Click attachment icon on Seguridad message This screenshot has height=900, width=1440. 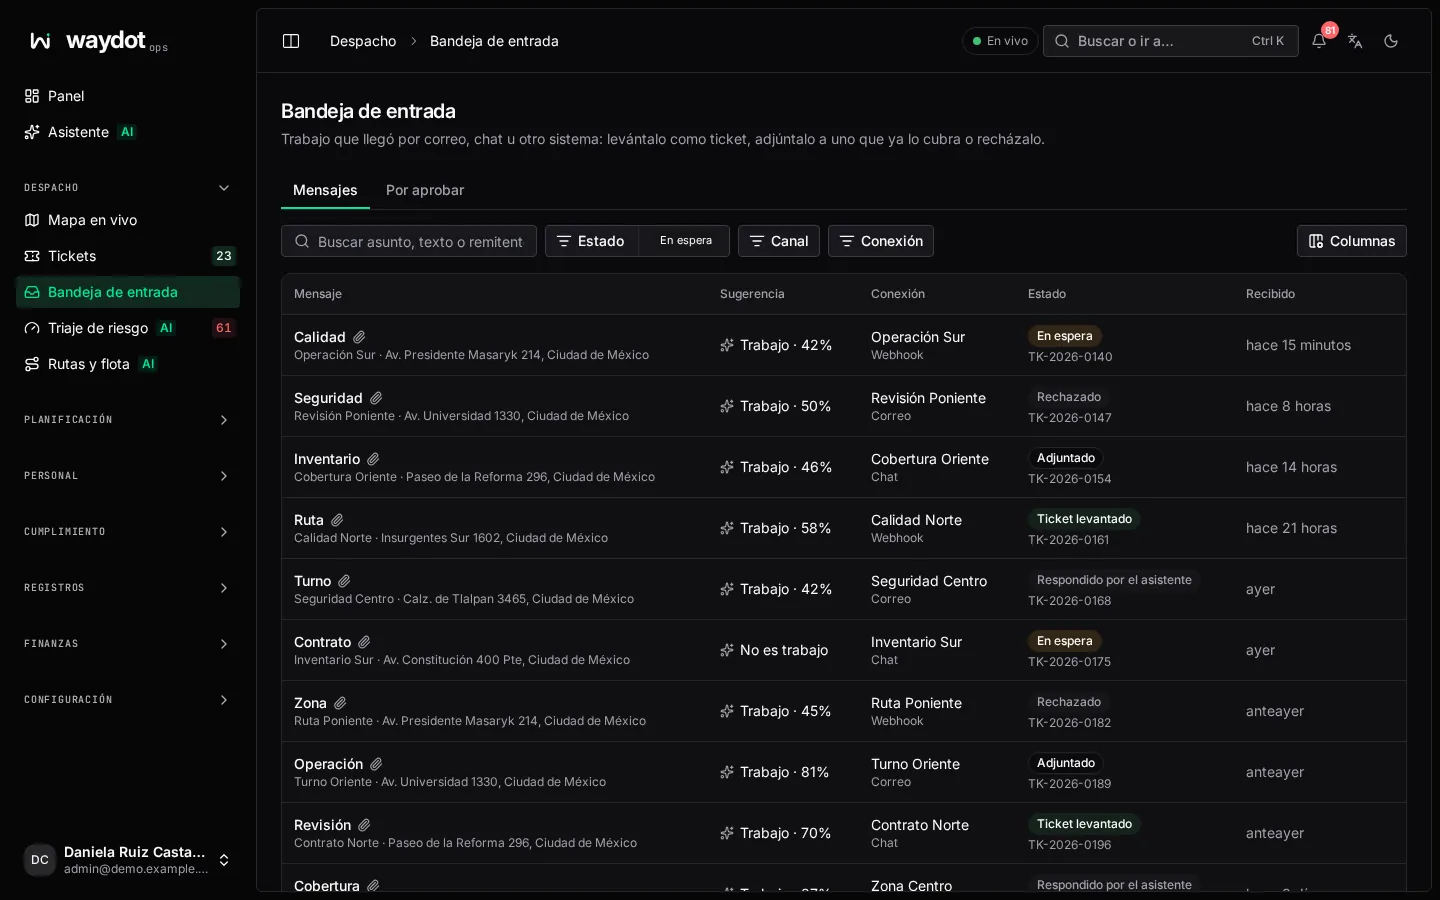click(x=376, y=398)
